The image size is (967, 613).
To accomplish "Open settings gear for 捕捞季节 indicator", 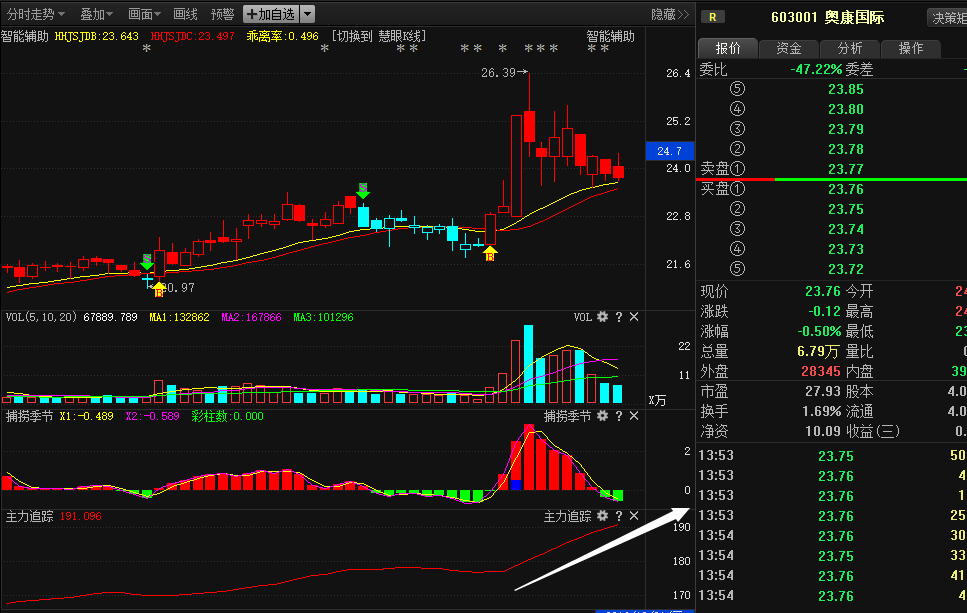I will click(x=602, y=416).
